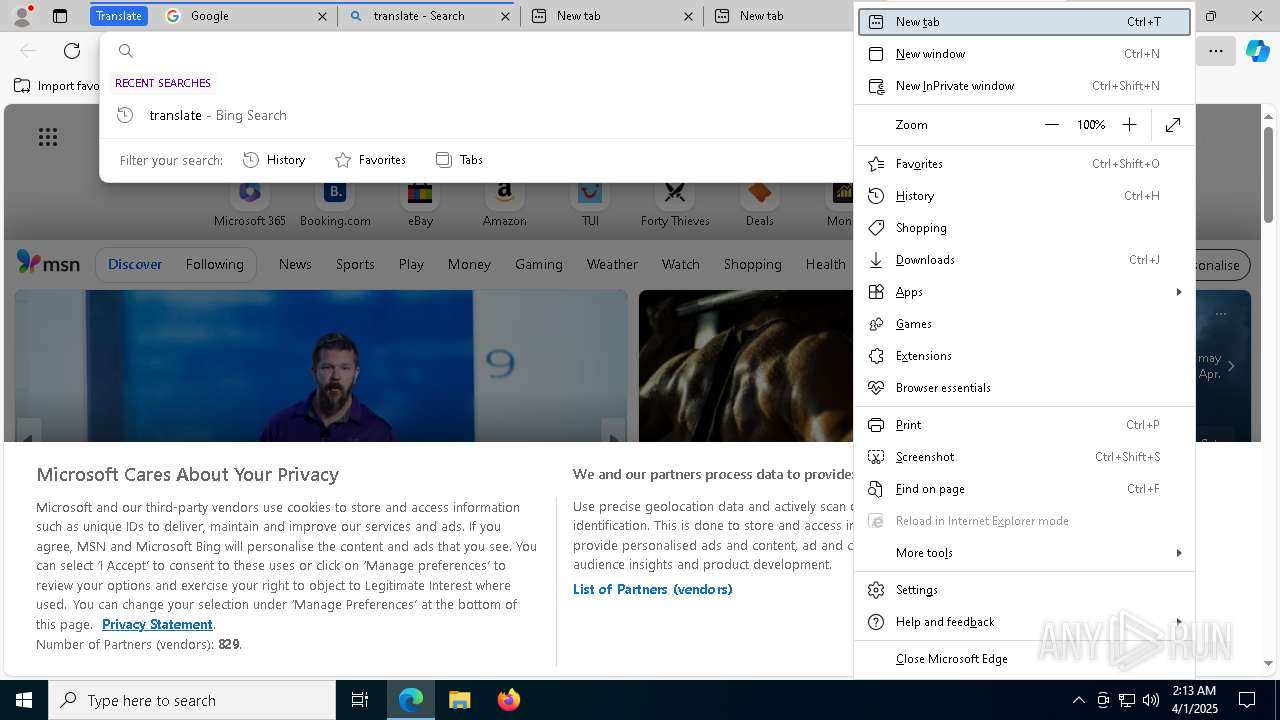The width and height of the screenshot is (1280, 720).
Task: Zoom in with the plus button
Action: pyautogui.click(x=1129, y=125)
